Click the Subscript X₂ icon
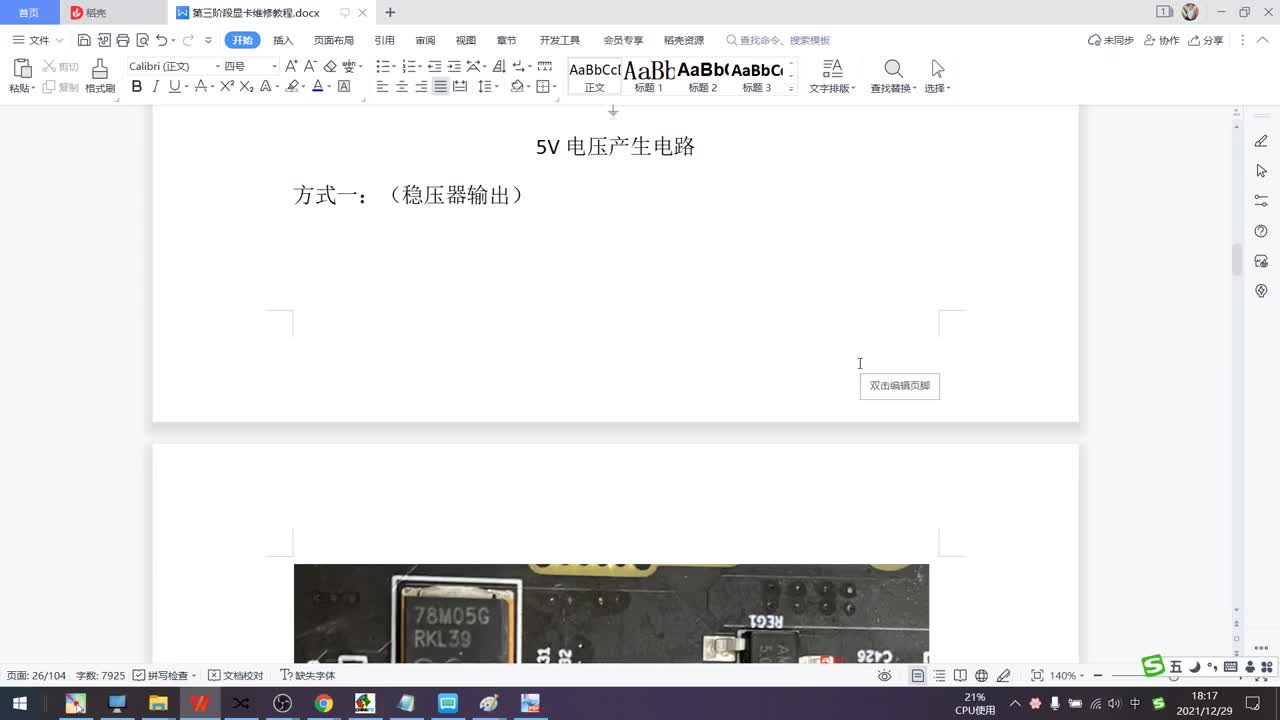Image resolution: width=1280 pixels, height=720 pixels. coord(246,87)
